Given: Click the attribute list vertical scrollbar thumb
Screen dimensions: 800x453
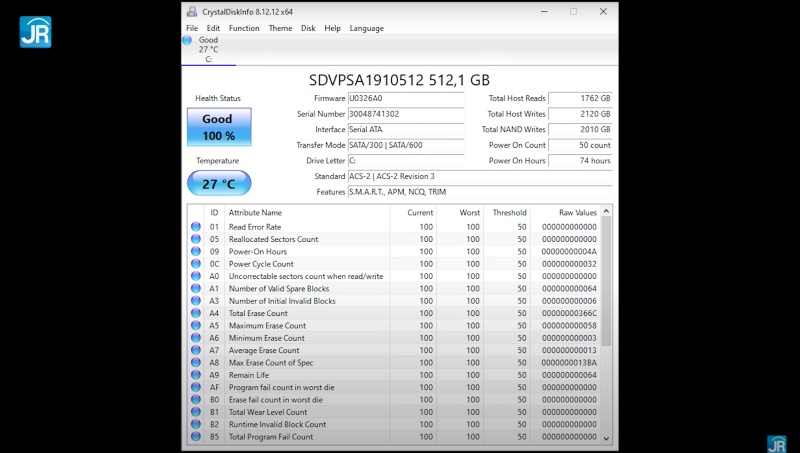Looking at the screenshot, I should 606,281.
